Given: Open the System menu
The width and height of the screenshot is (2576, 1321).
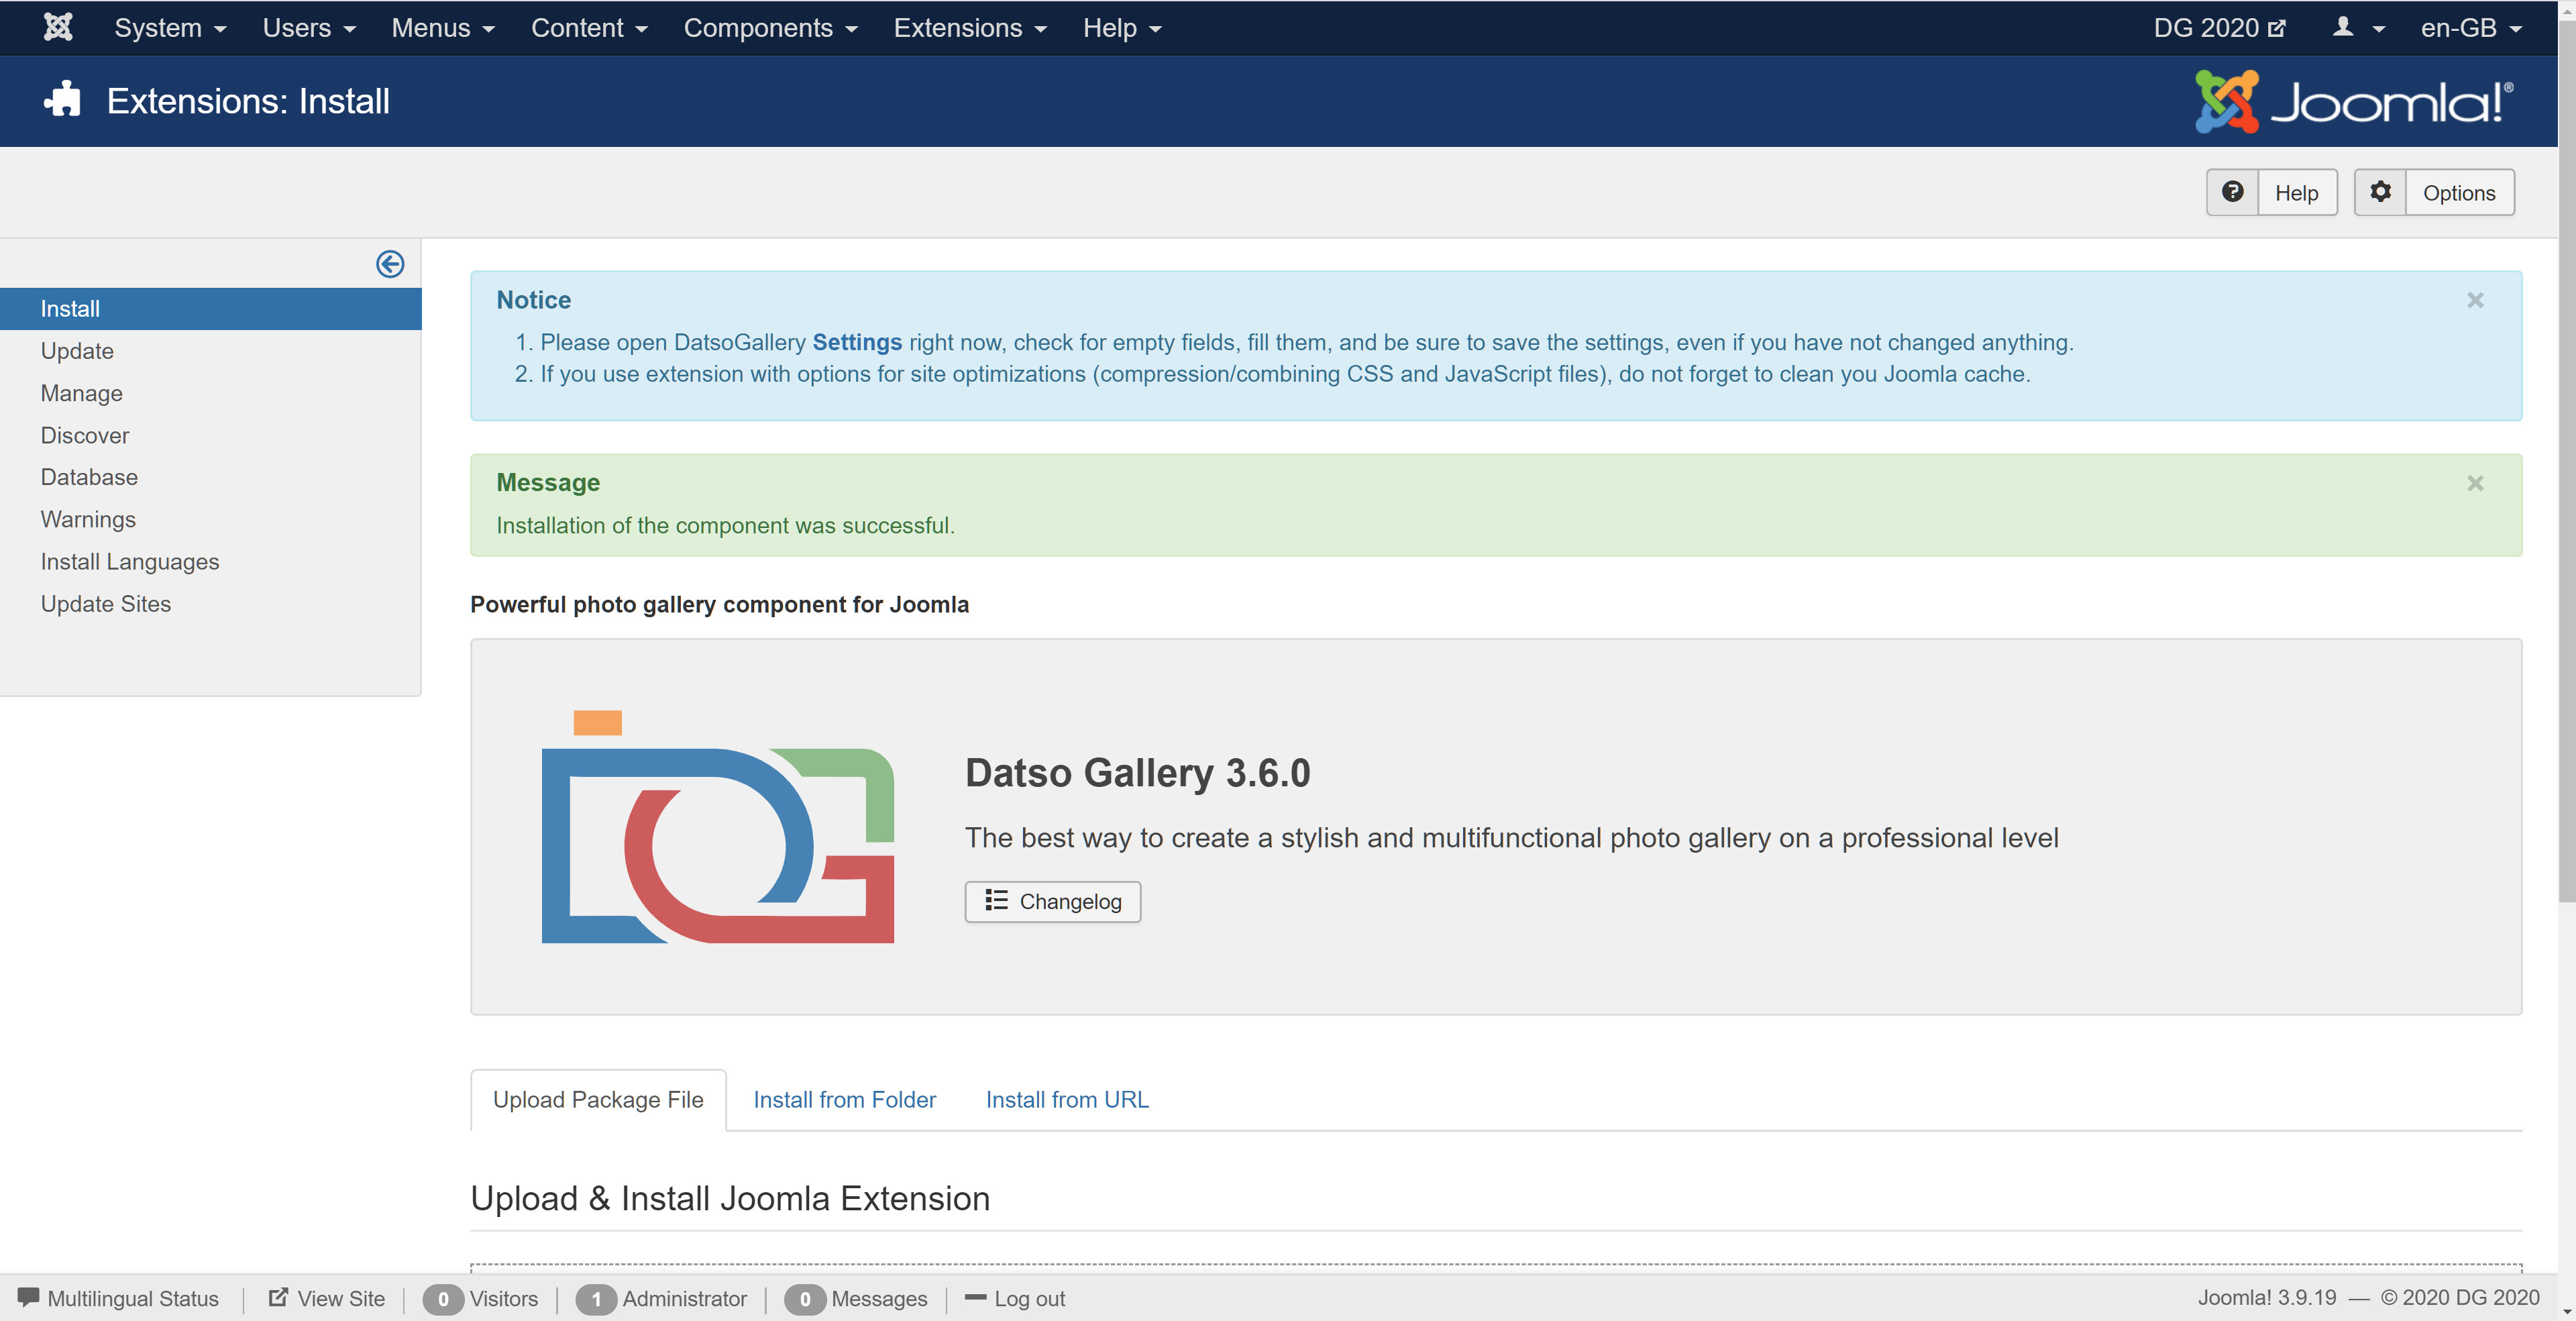Looking at the screenshot, I should (x=170, y=28).
